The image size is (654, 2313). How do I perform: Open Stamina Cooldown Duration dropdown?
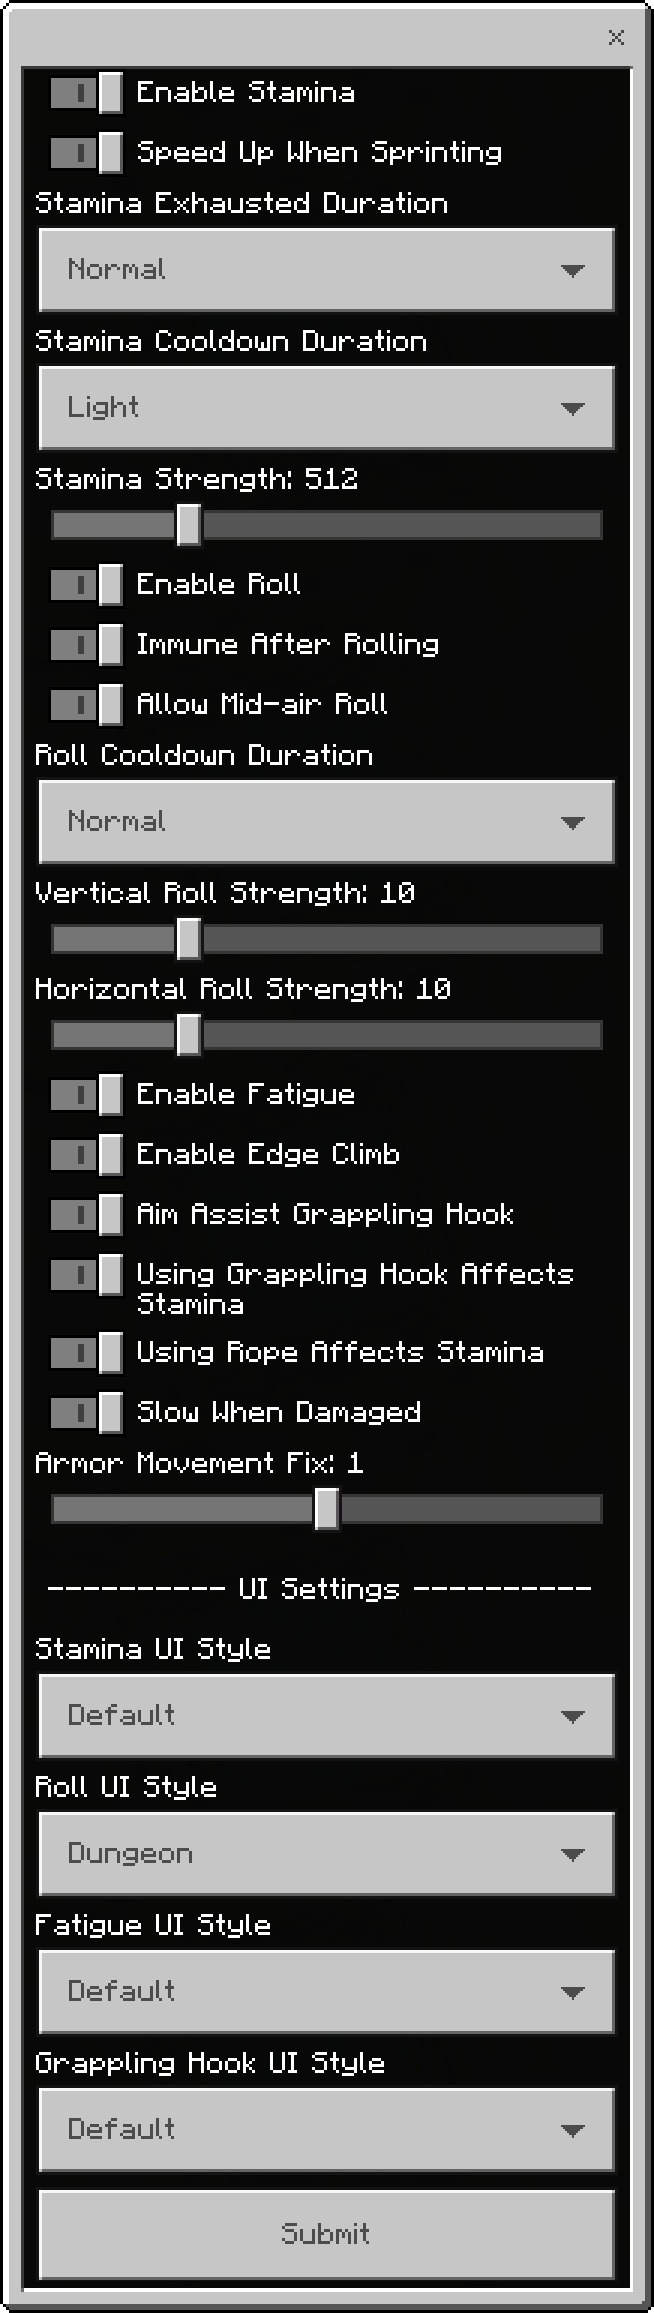tap(326, 407)
